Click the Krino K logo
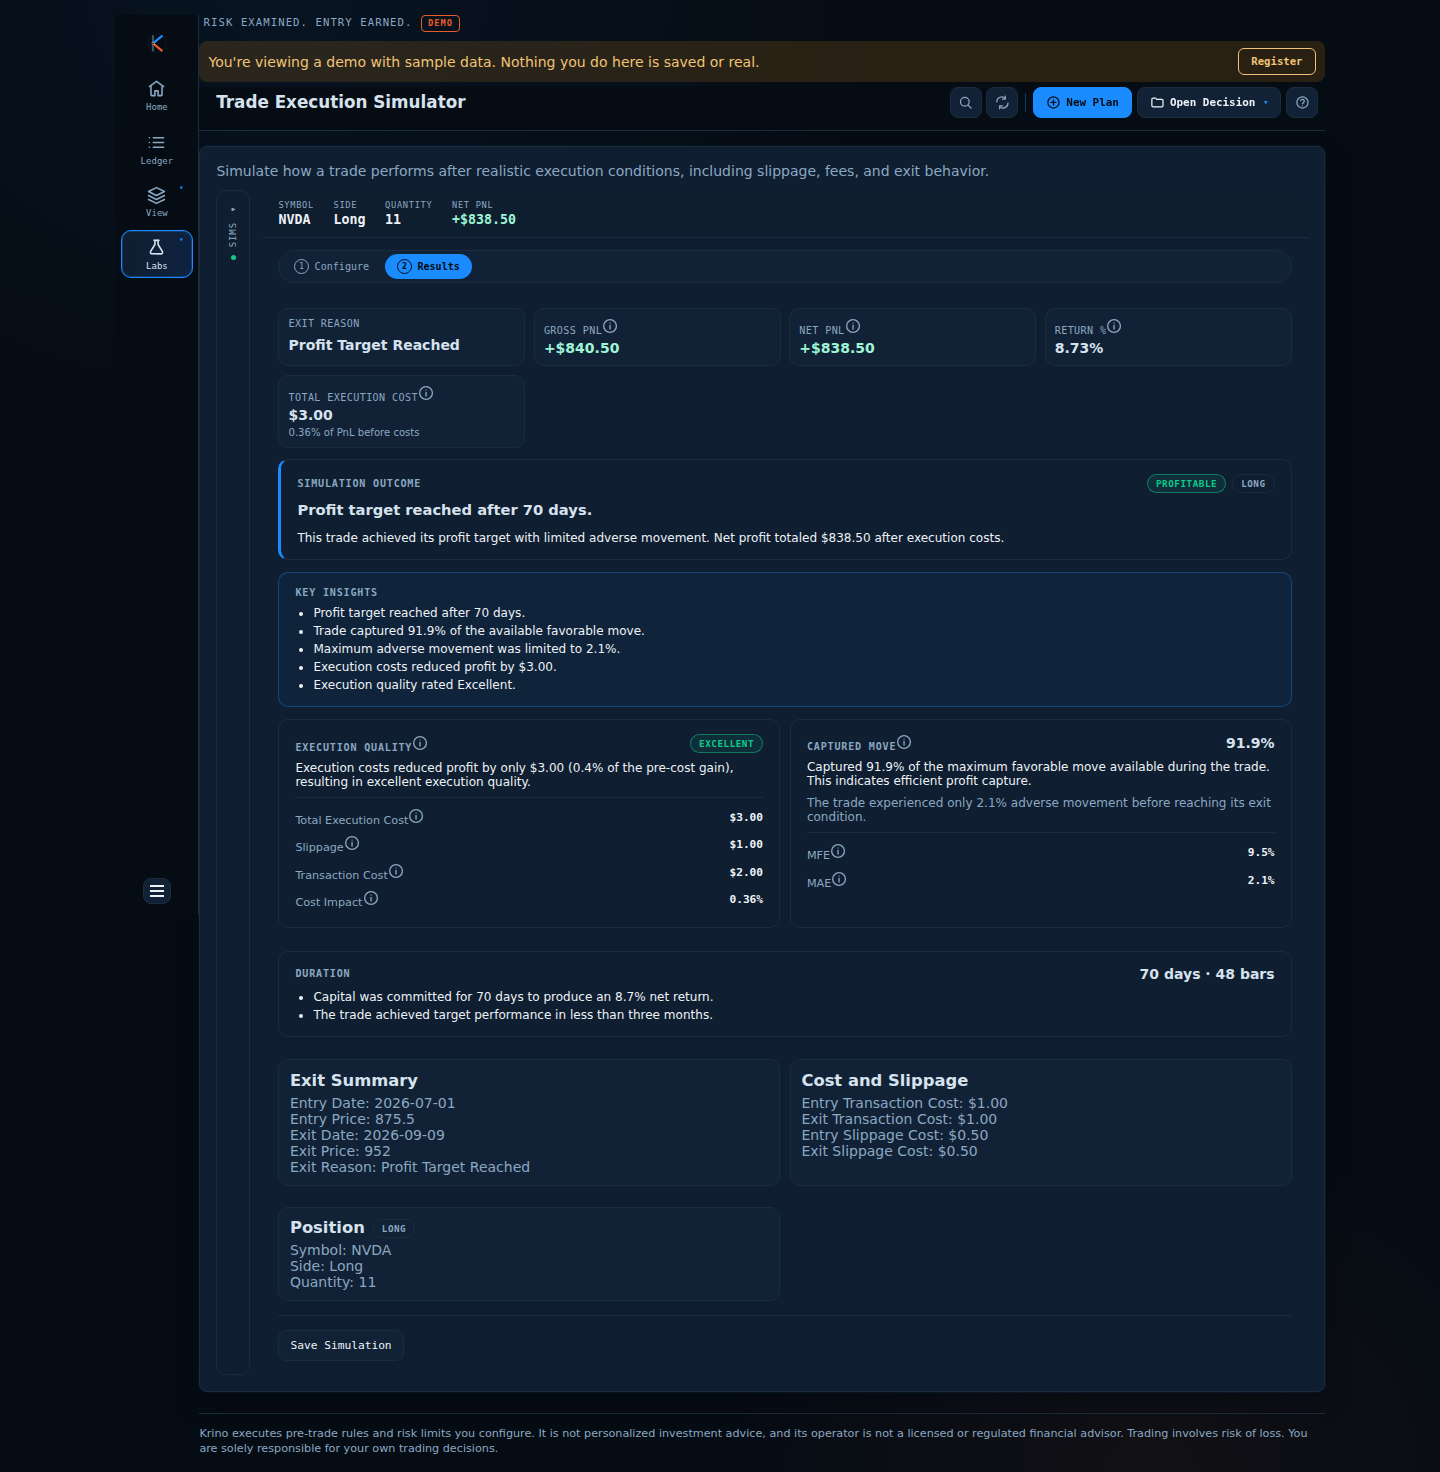 157,43
